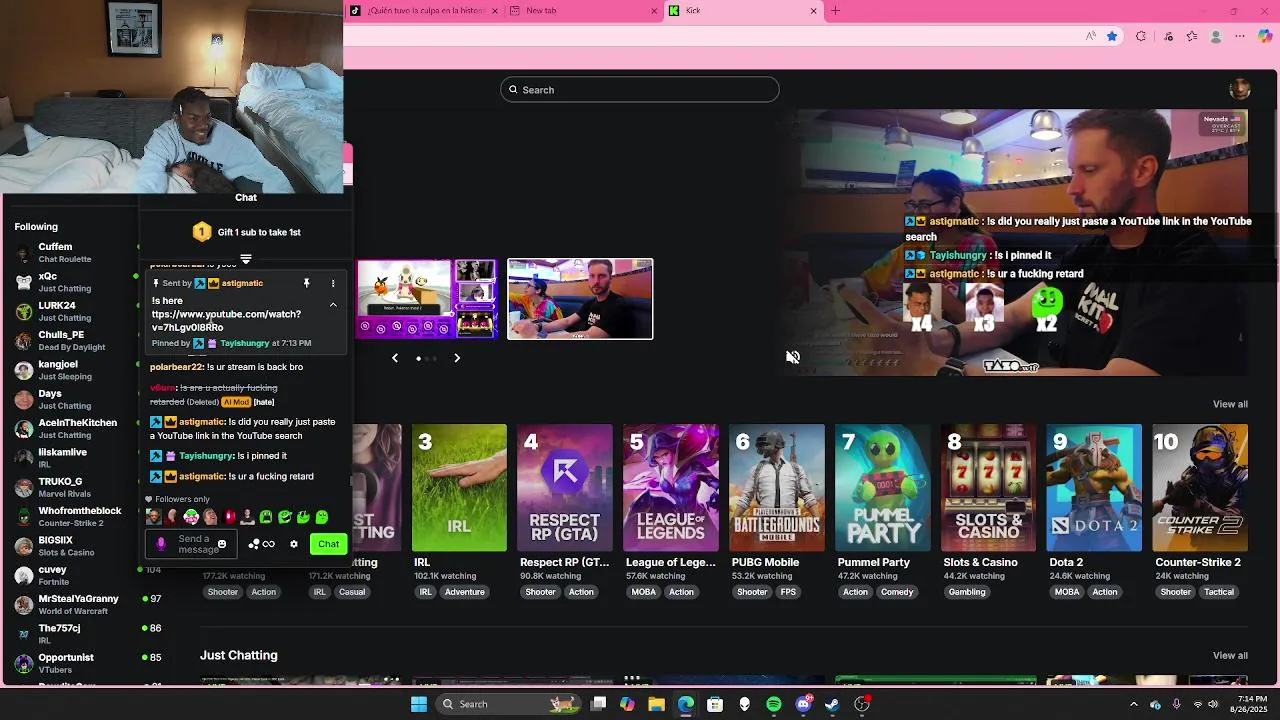This screenshot has width=1280, height=720.
Task: Open a new browser tab with plus
Action: pyautogui.click(x=835, y=11)
